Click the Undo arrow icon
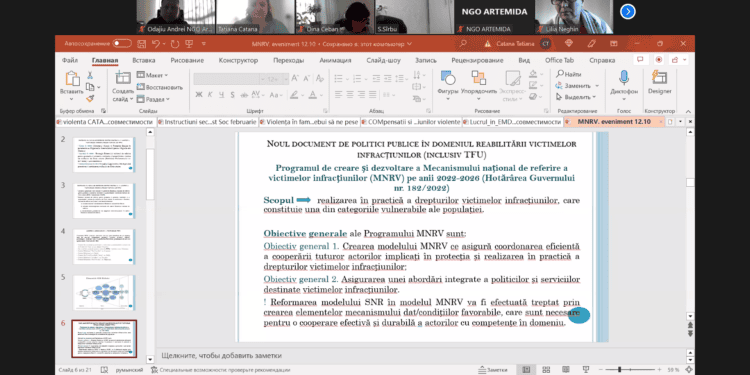 (x=155, y=44)
